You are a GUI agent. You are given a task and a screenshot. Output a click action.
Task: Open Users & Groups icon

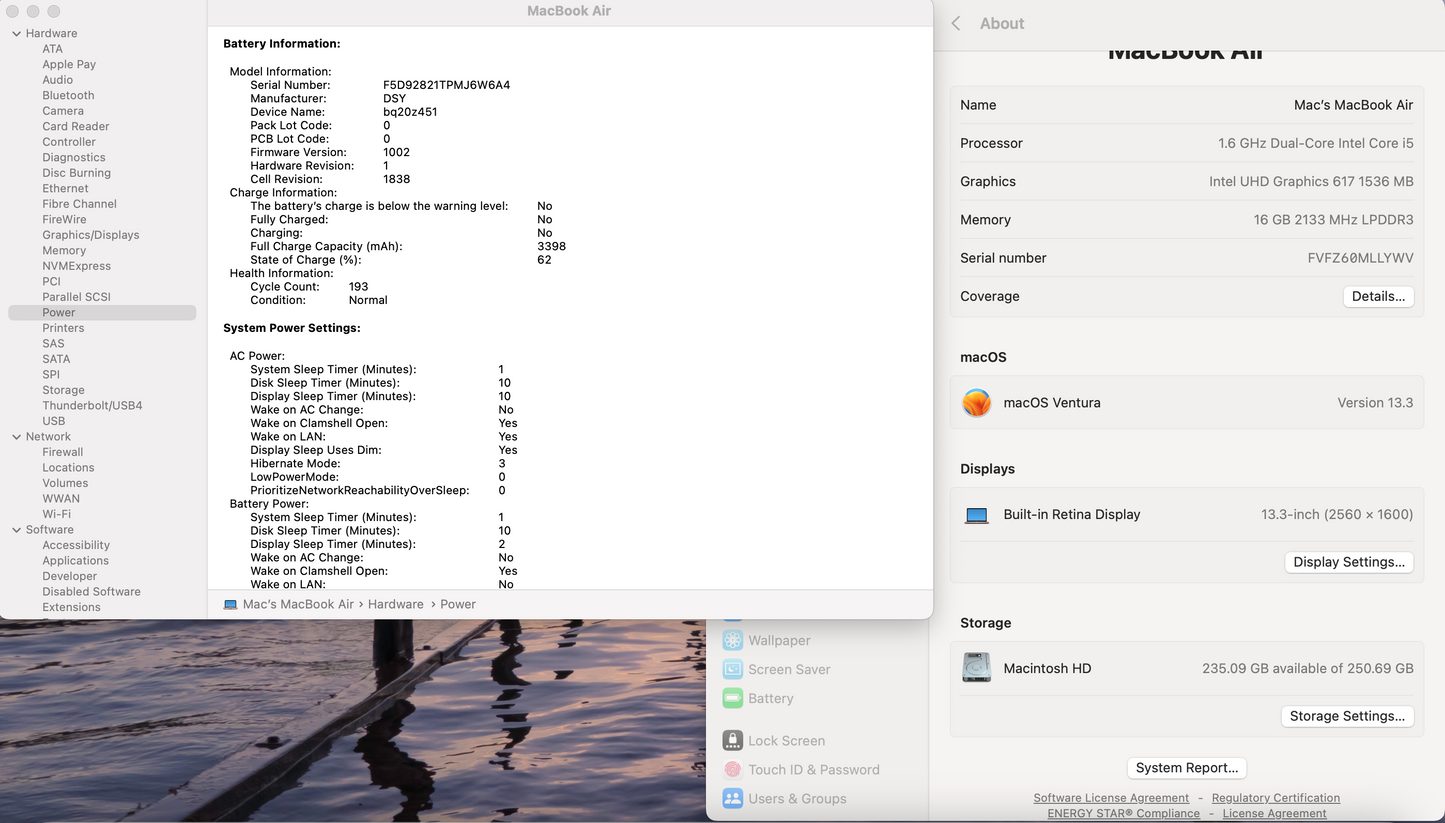(733, 799)
